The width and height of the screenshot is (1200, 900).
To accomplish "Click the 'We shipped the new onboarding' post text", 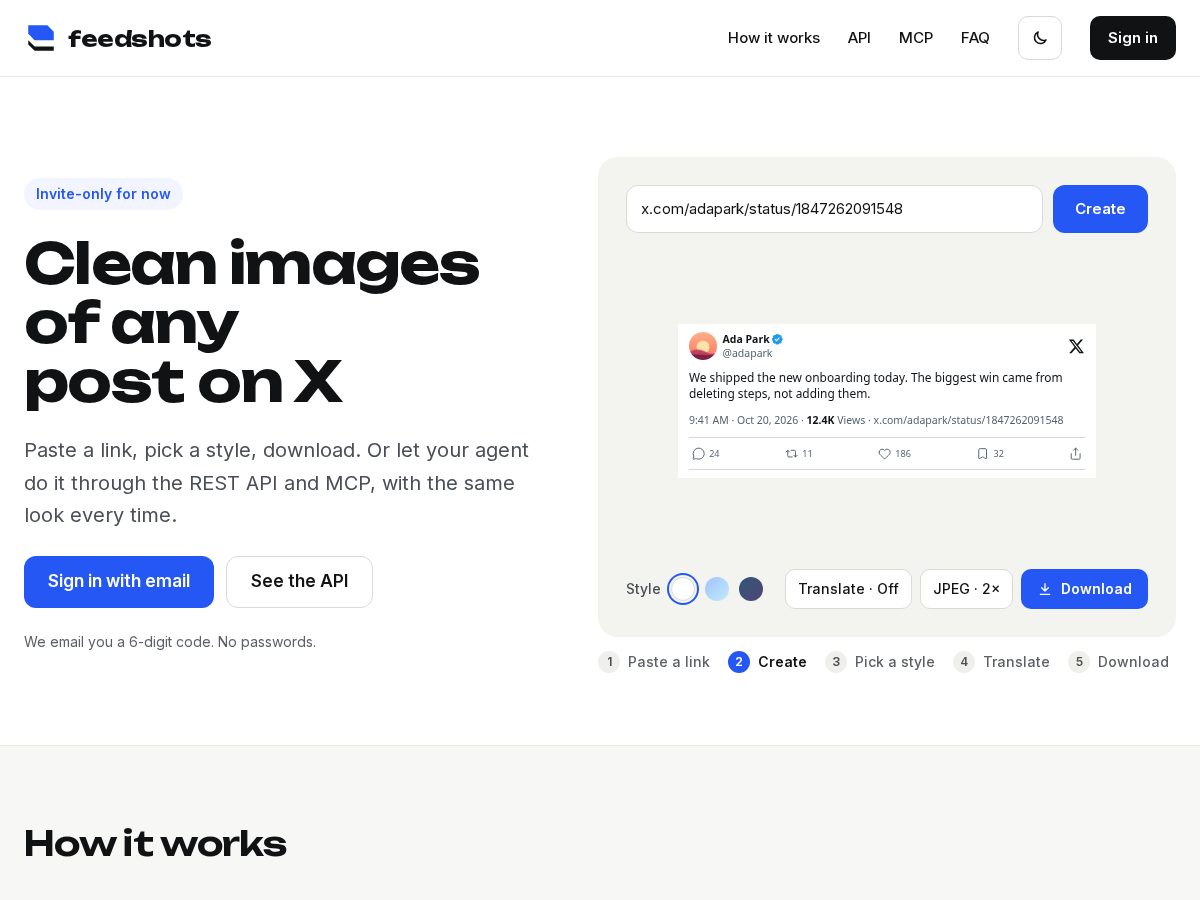I will click(876, 385).
